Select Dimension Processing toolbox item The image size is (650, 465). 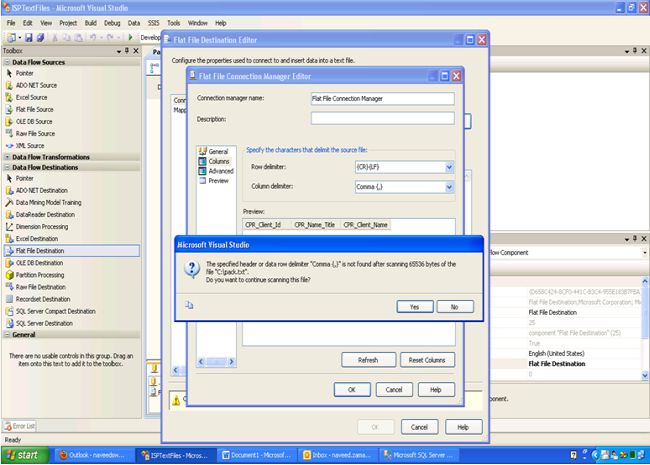click(42, 226)
